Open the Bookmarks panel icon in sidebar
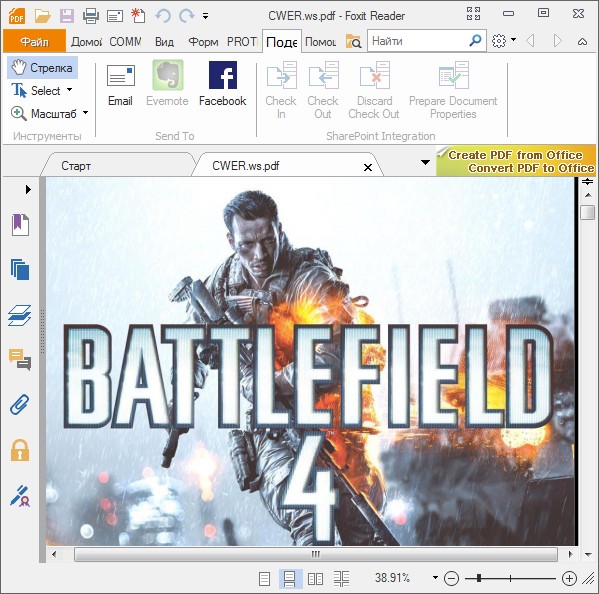This screenshot has height=594, width=599. [x=20, y=225]
